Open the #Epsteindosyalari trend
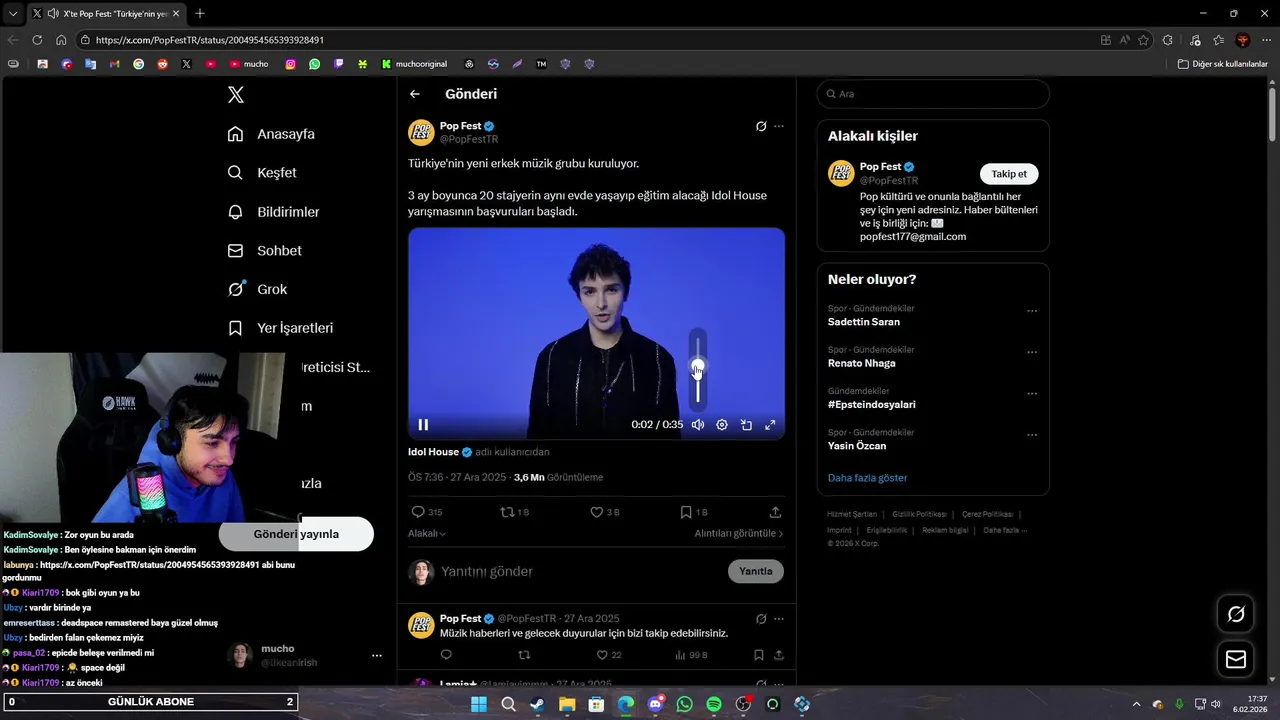Screen dimensions: 1280x720 click(872, 405)
